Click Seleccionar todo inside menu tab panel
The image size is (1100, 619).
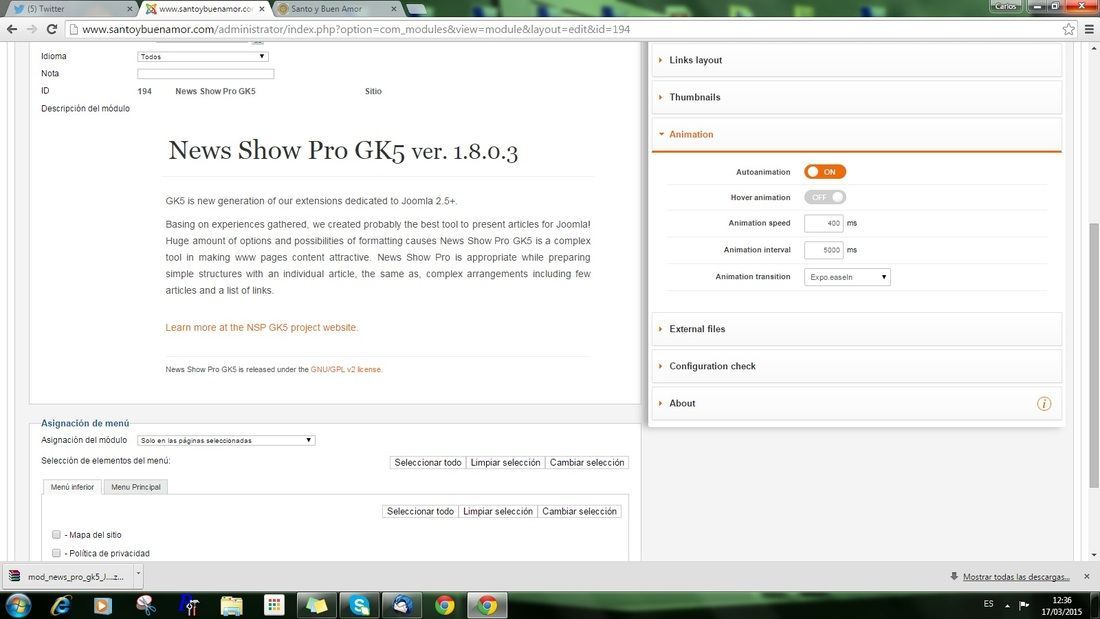tap(420, 512)
